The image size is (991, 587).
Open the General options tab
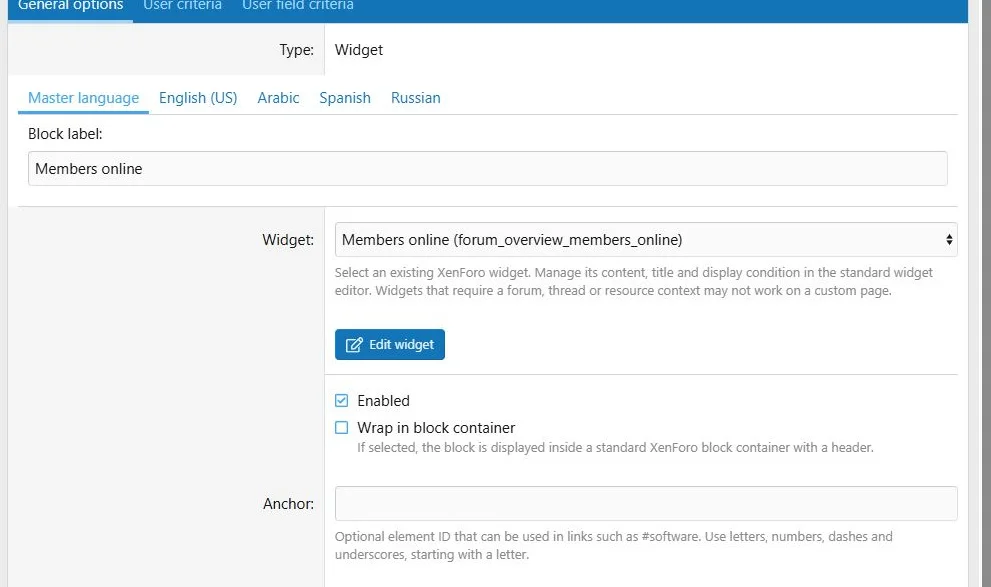tap(70, 7)
